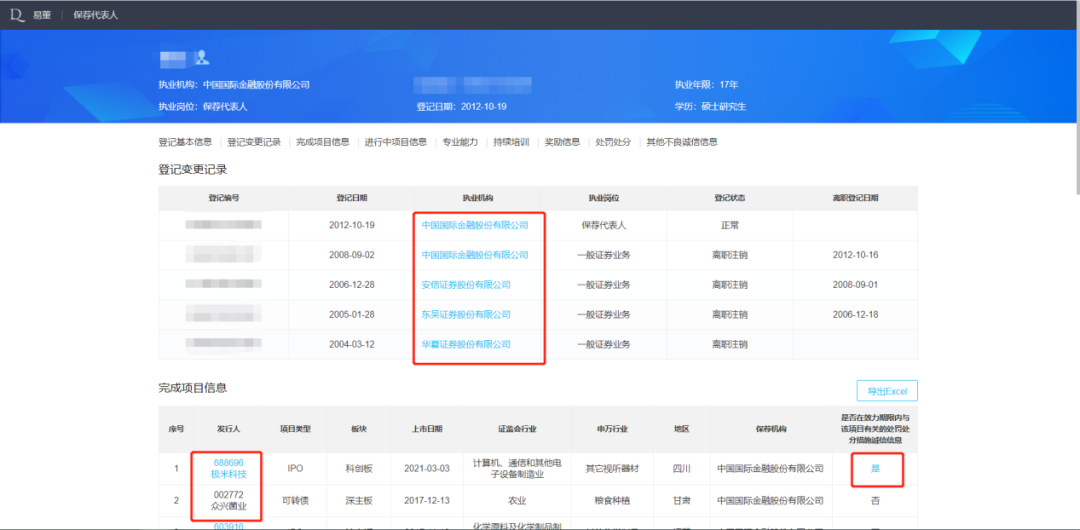The height and width of the screenshot is (530, 1080).
Task: Click the IPO project type cell
Action: [x=295, y=468]
